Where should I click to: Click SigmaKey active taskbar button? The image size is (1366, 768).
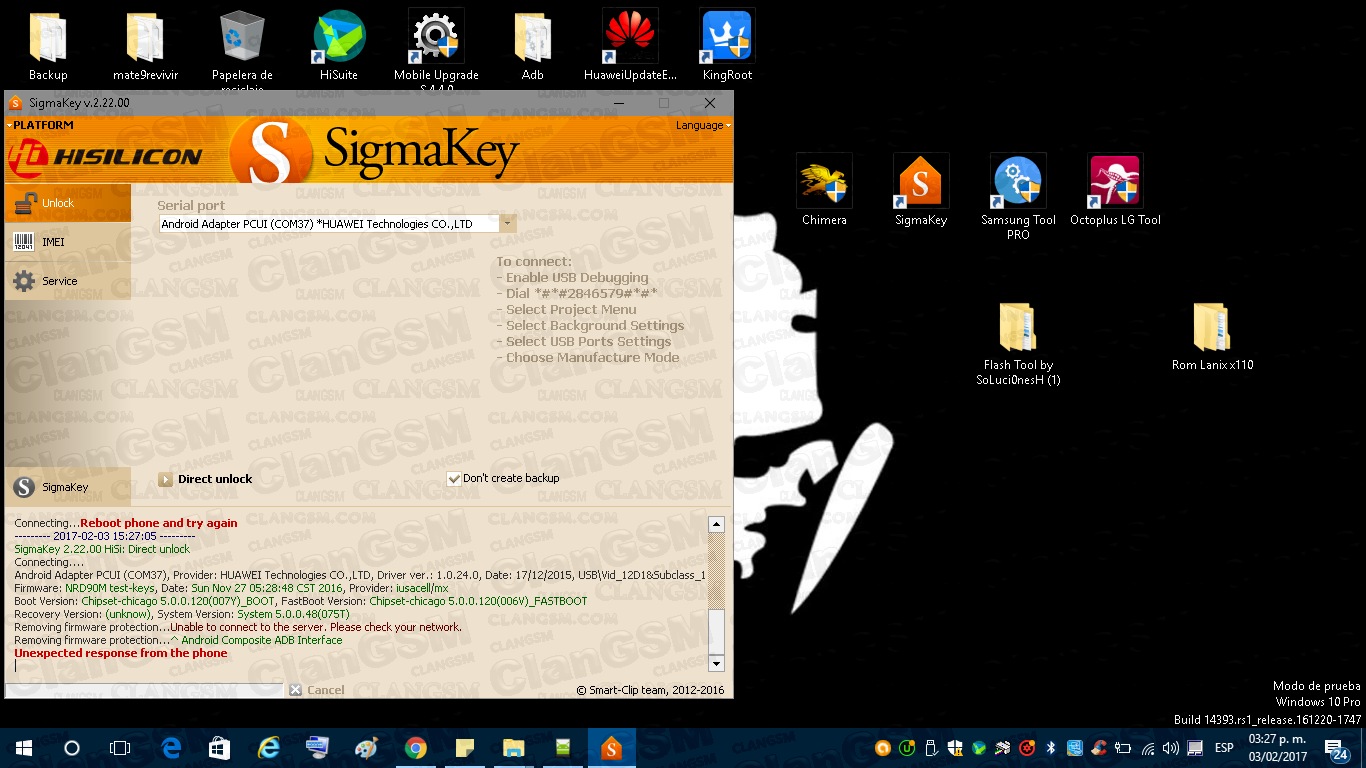pos(611,748)
